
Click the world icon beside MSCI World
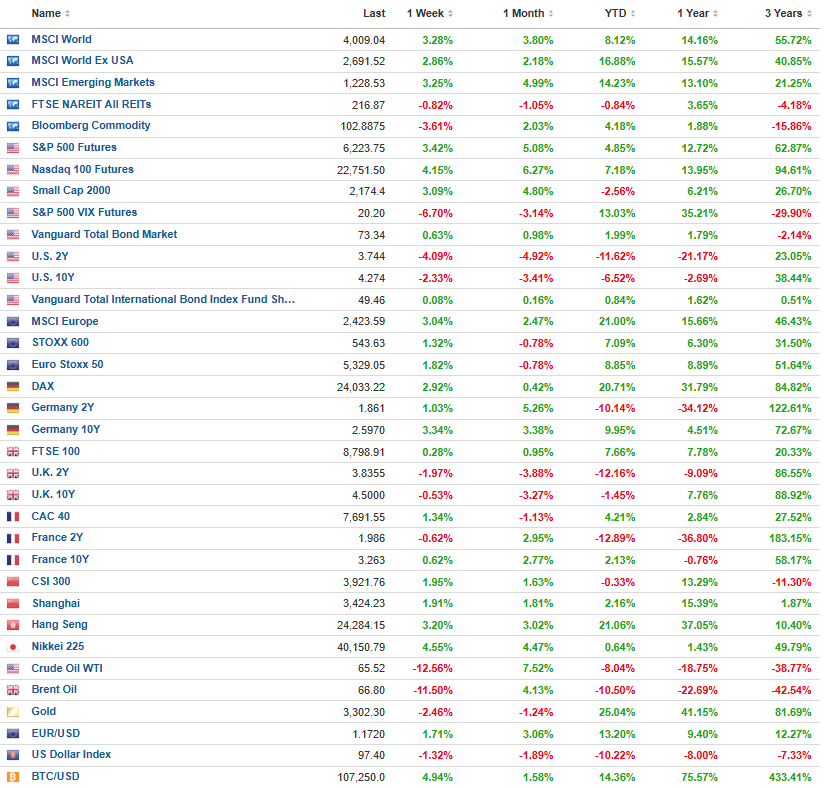pos(13,39)
